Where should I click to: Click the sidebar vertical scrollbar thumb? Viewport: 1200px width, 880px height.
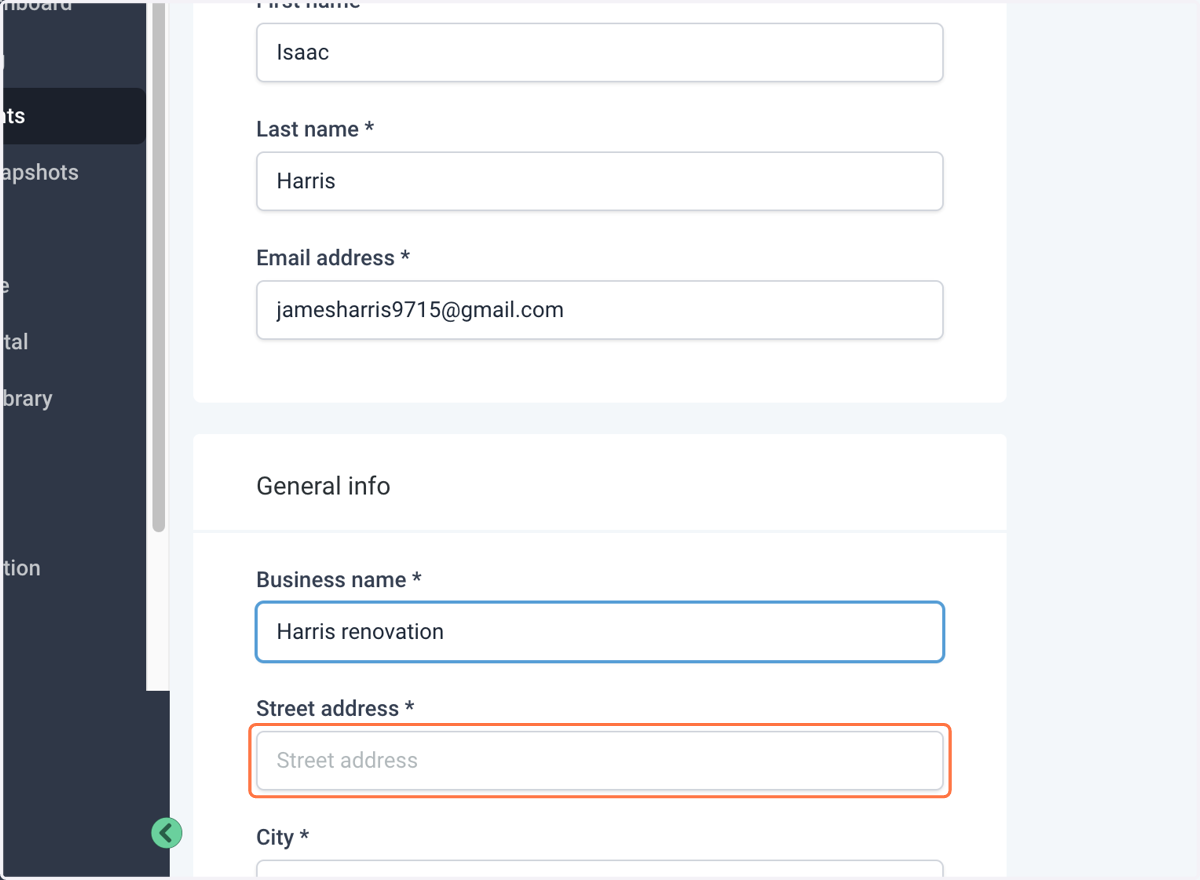[158, 266]
